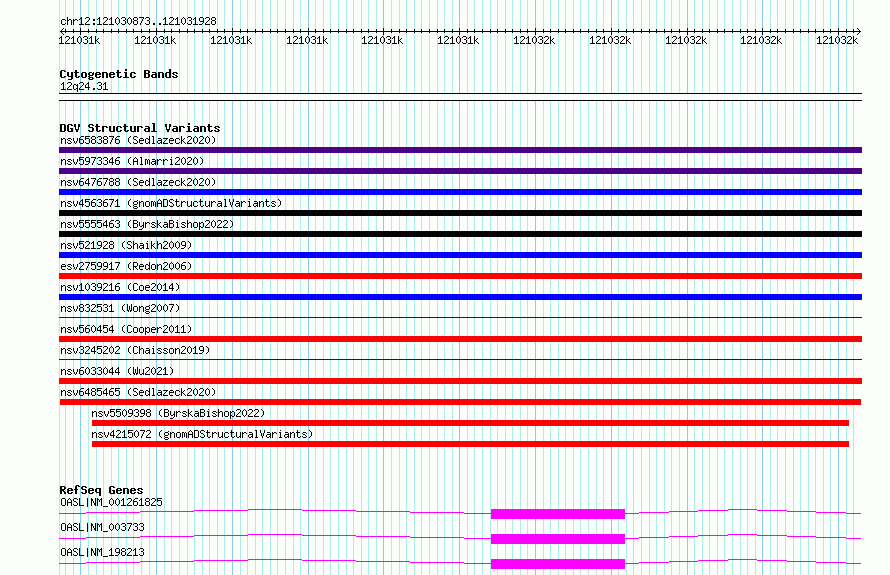
Task: Open variant nsv6583876 (Sedlazeck2020) label
Action: (138, 140)
